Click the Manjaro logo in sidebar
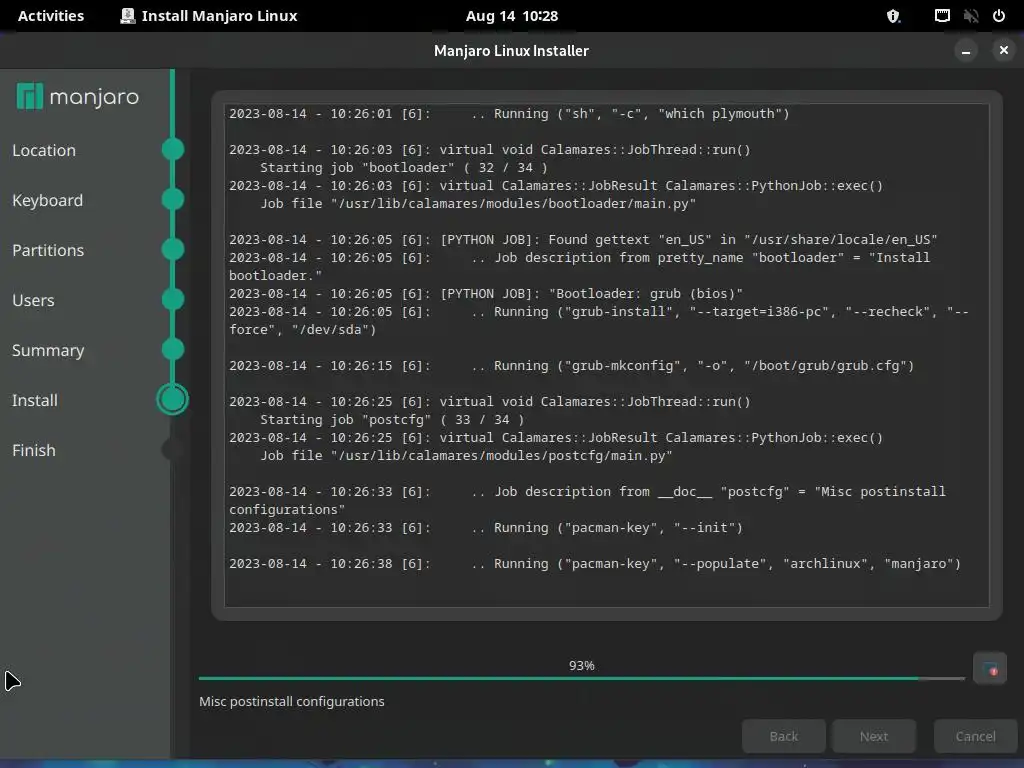 [x=77, y=97]
